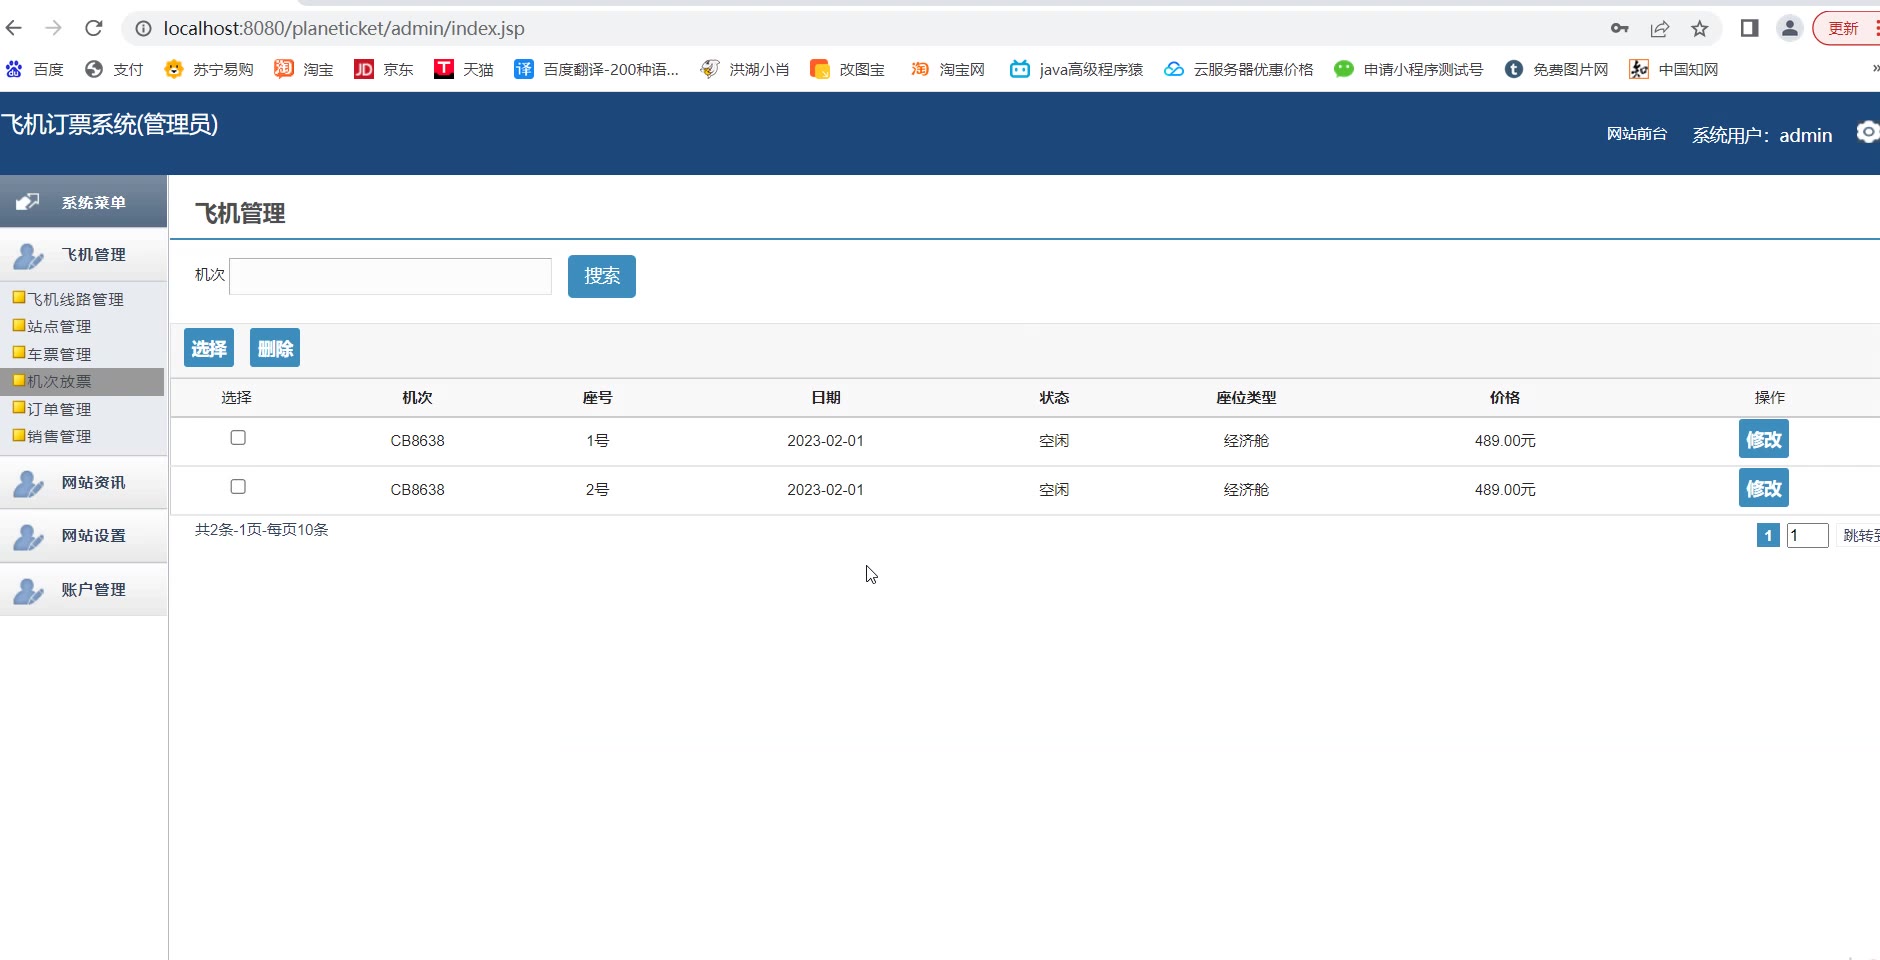
Task: Click the 系统菜单 sidebar header
Action: (84, 202)
